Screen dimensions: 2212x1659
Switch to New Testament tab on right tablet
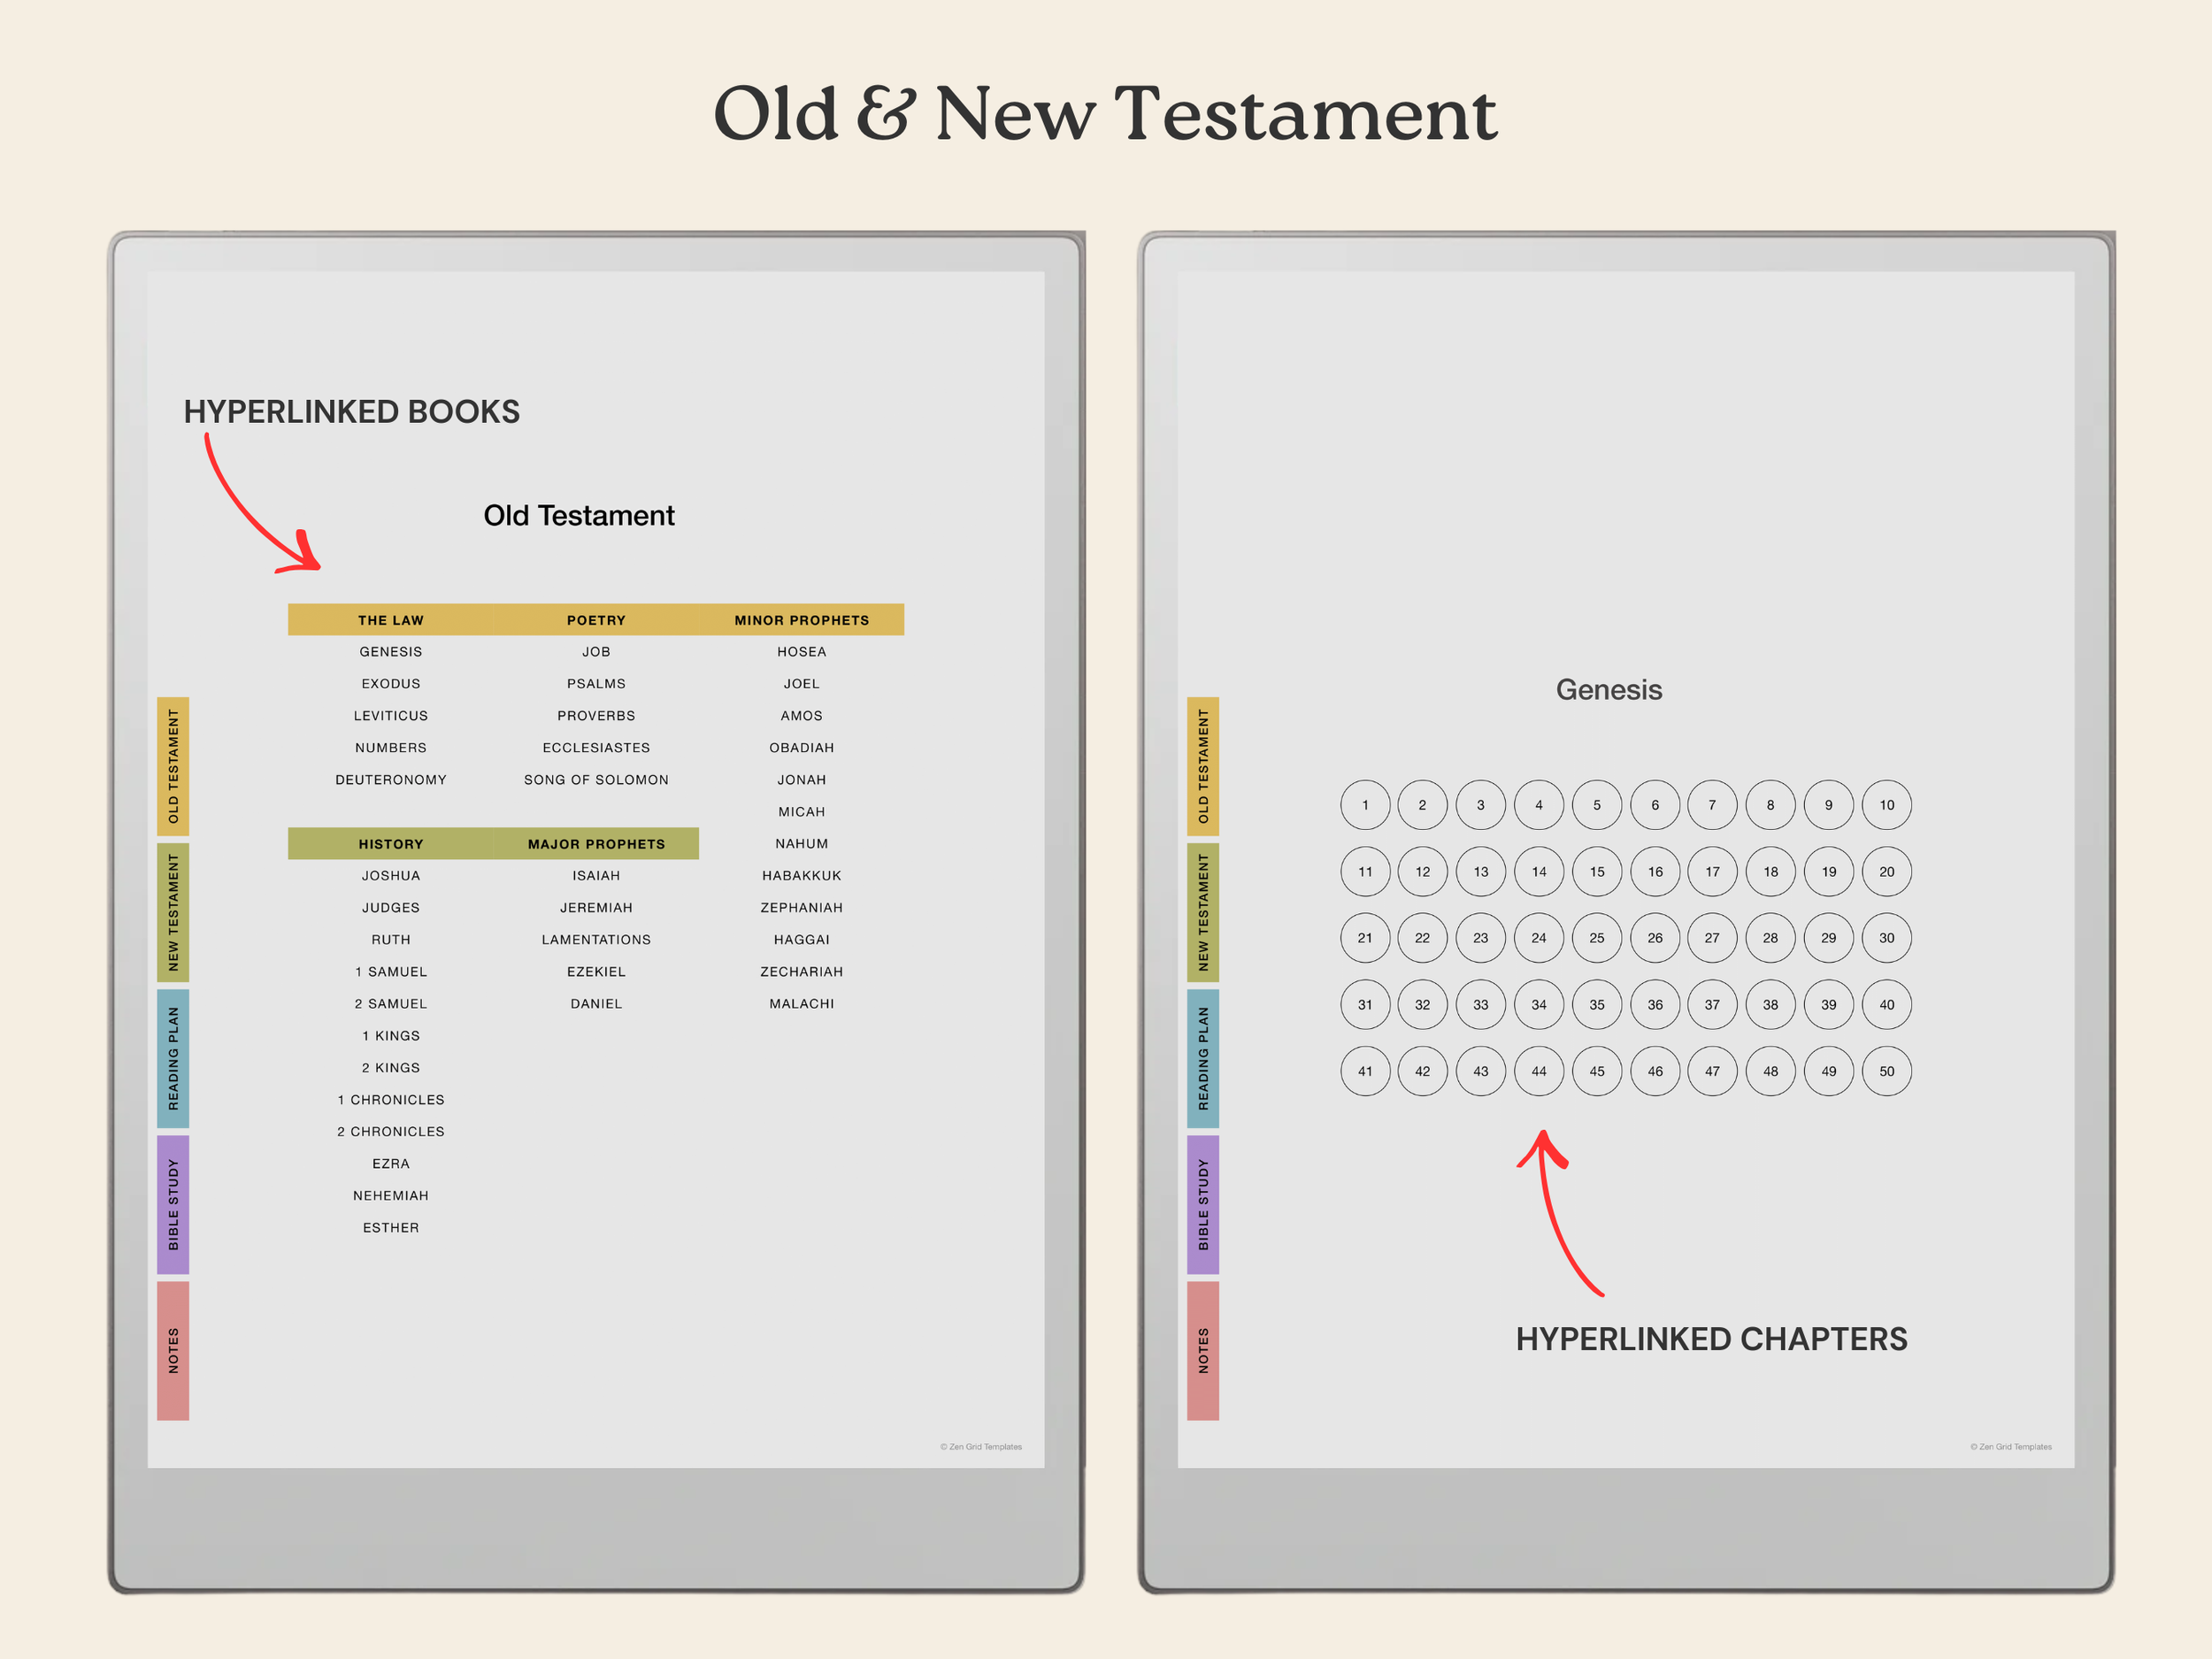coord(1203,912)
